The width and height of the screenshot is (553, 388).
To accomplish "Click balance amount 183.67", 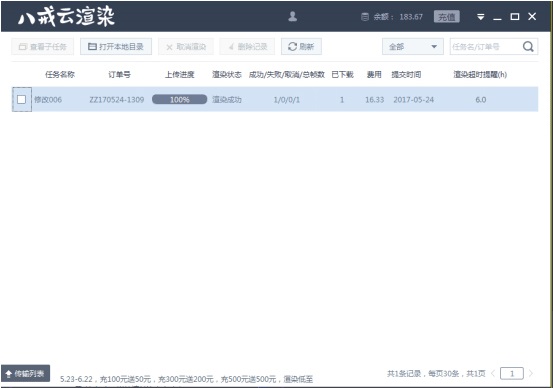I will (x=411, y=17).
